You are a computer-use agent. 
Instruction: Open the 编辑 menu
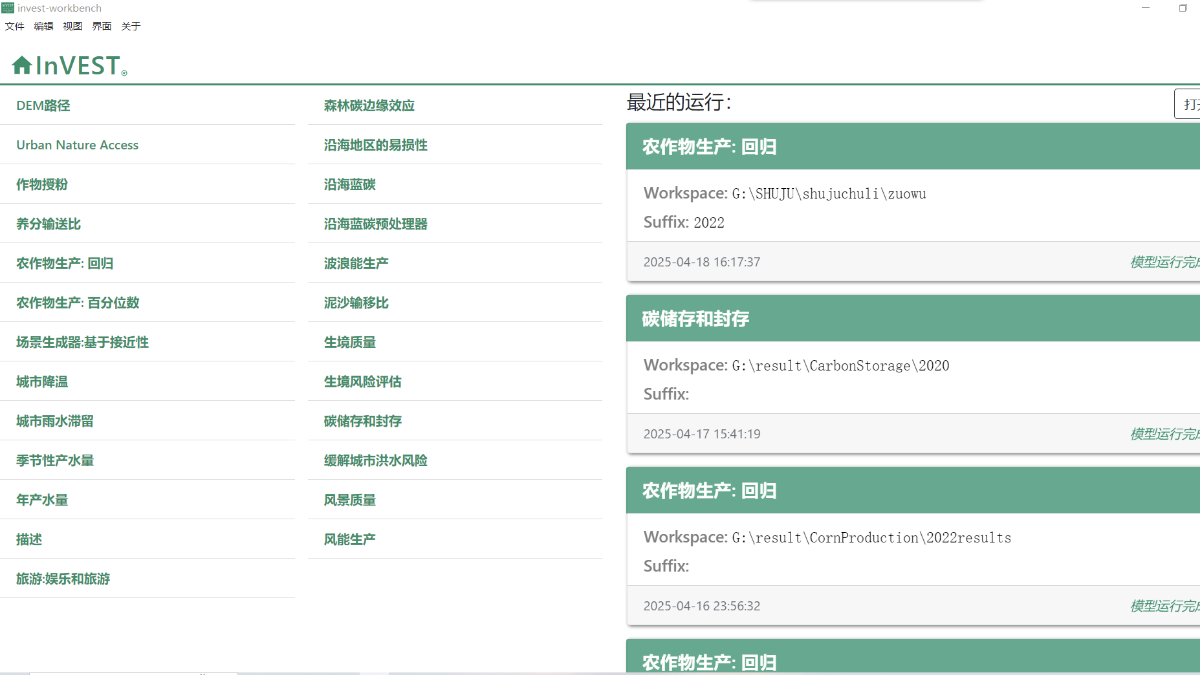coord(43,27)
